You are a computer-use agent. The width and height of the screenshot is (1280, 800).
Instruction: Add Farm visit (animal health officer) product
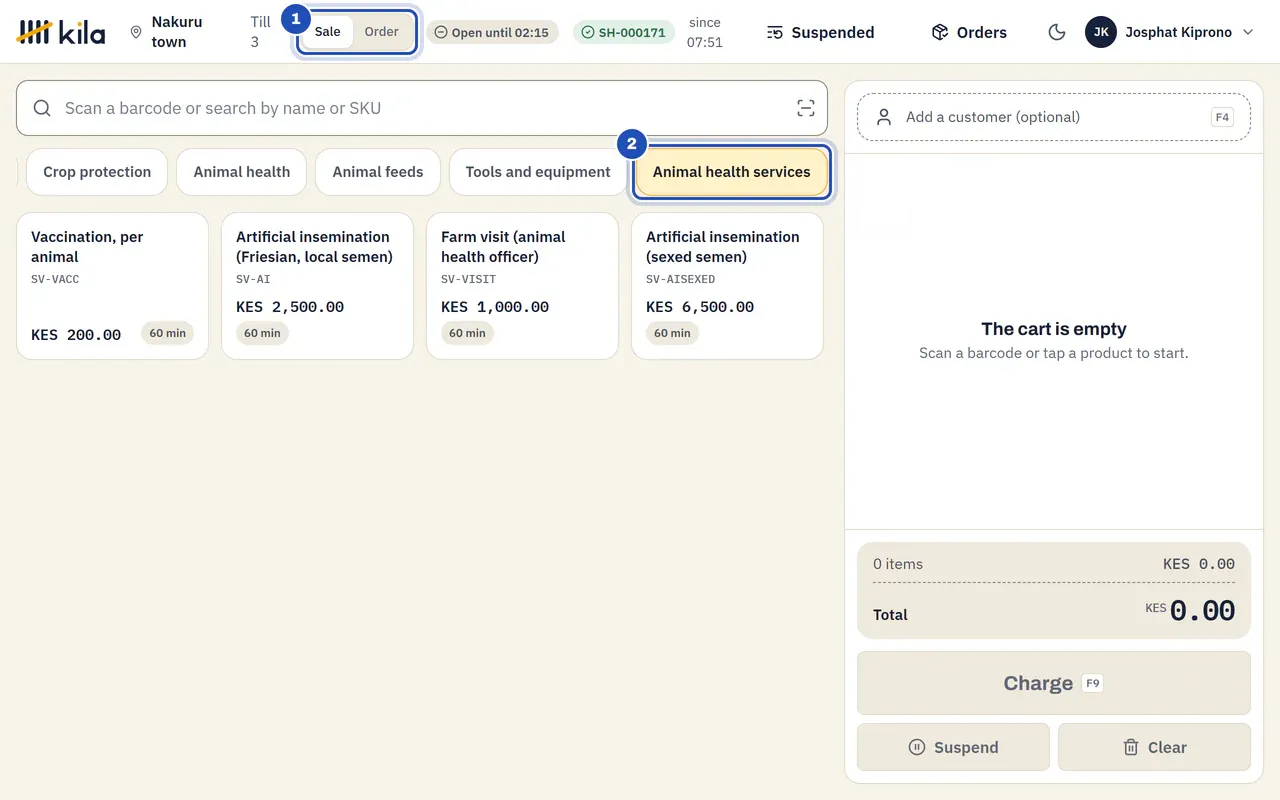(x=523, y=286)
